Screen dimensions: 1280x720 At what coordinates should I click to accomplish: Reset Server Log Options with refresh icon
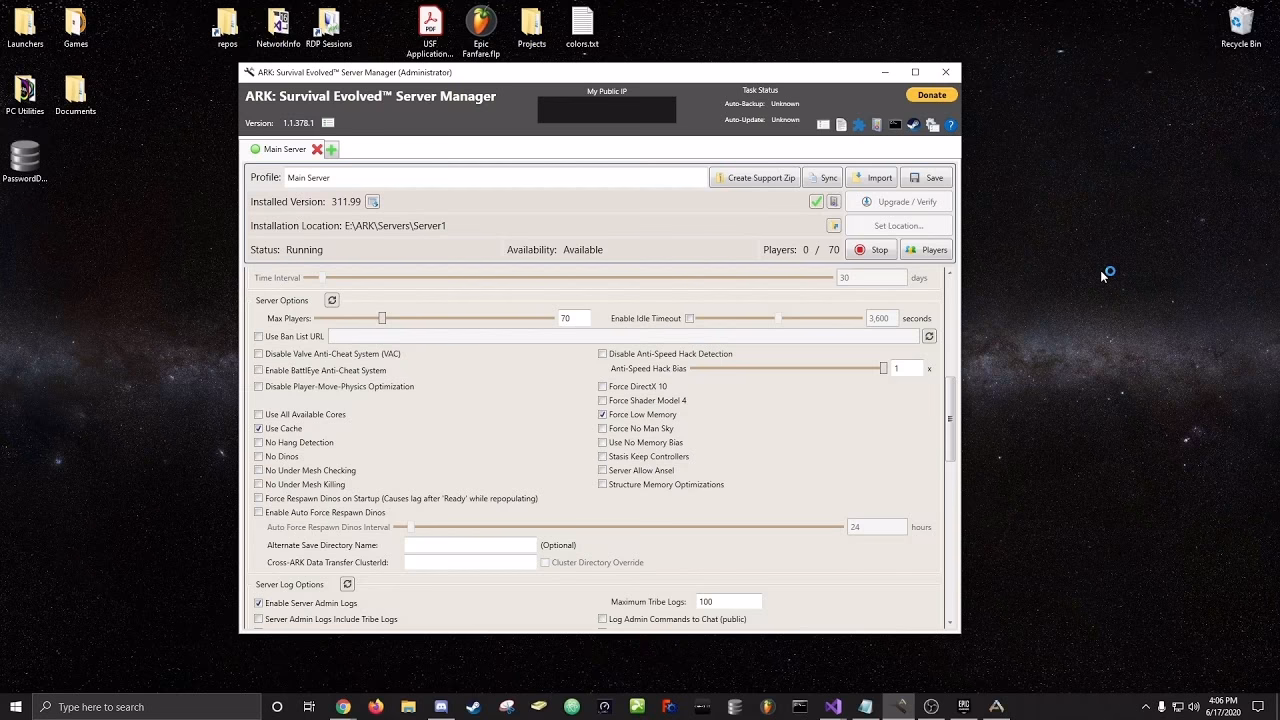point(347,584)
